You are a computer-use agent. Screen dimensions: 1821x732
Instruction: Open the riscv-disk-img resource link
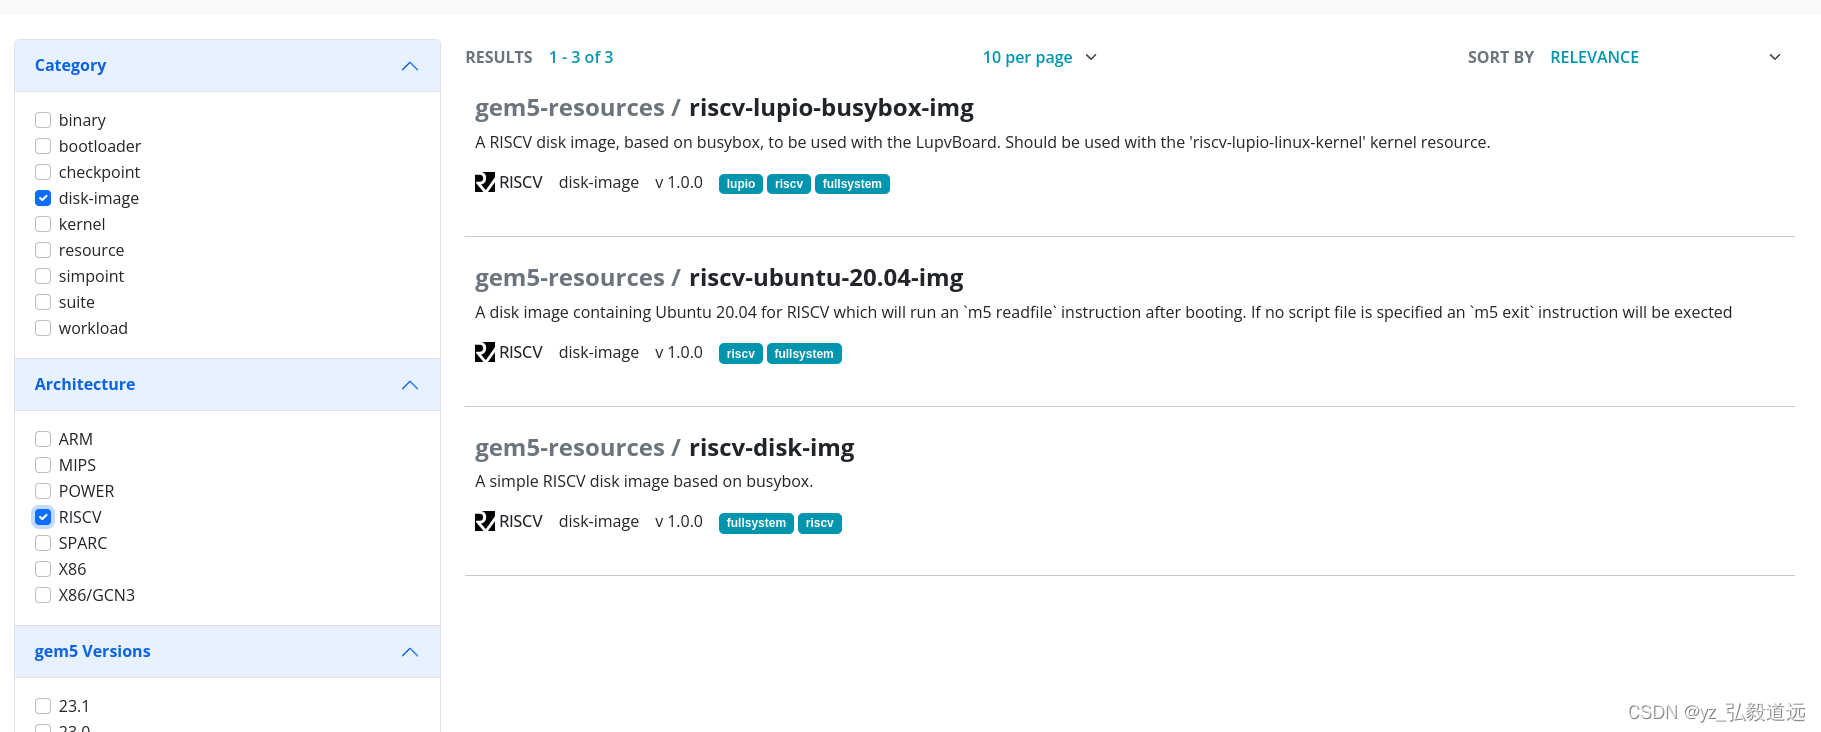[x=771, y=448]
